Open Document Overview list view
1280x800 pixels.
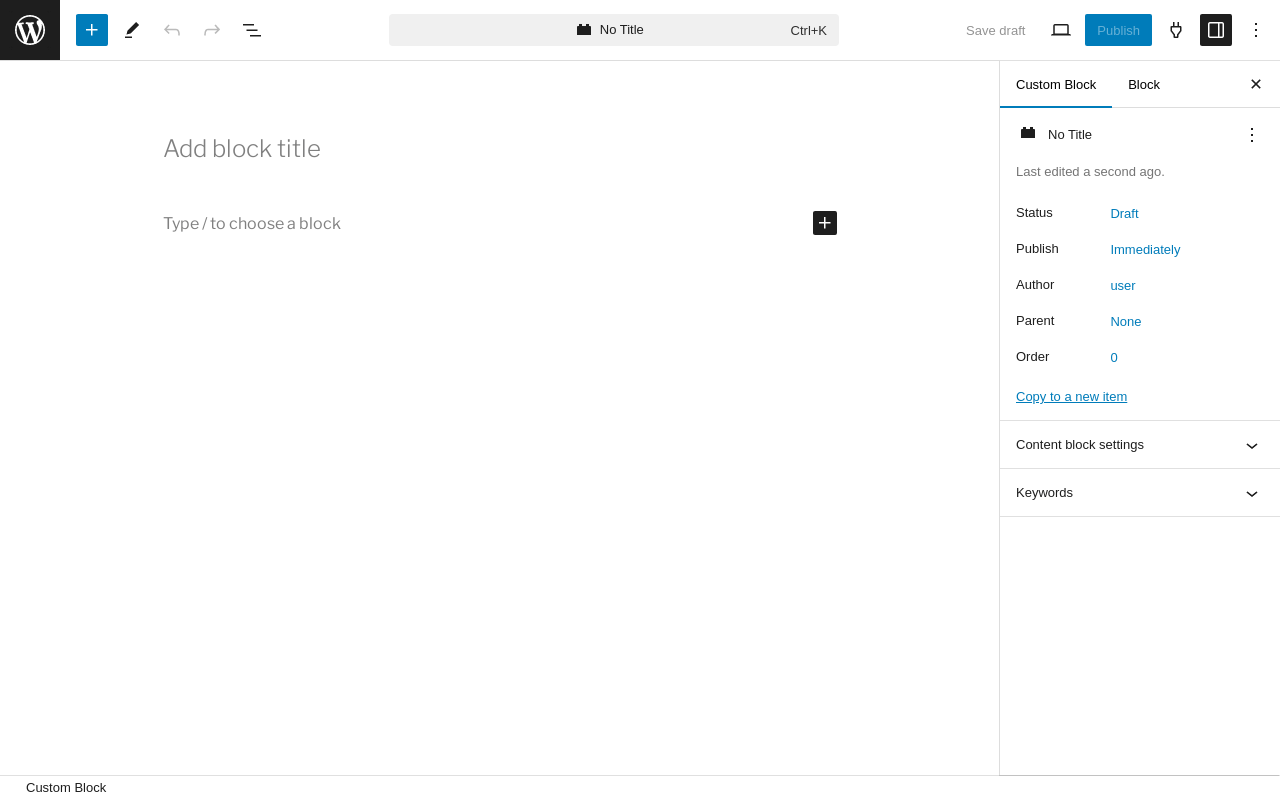tap(252, 30)
